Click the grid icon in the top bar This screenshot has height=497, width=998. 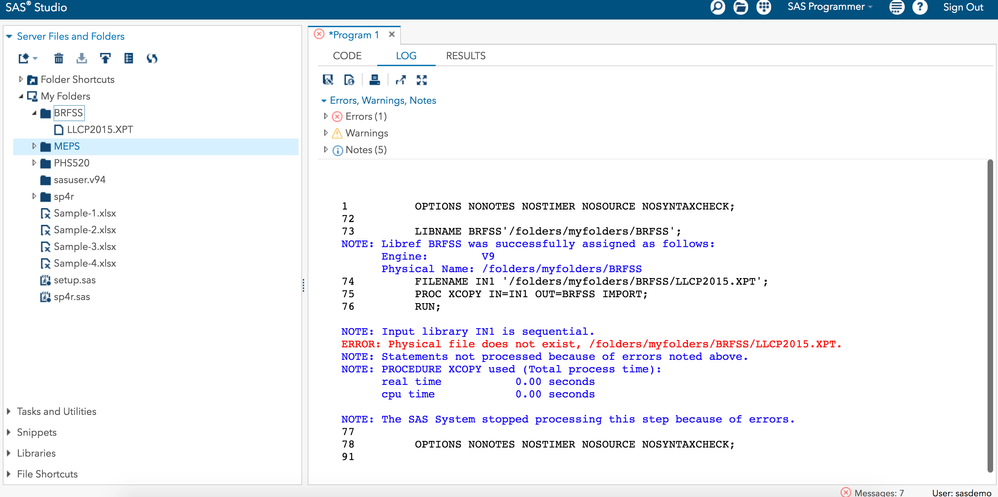[764, 8]
